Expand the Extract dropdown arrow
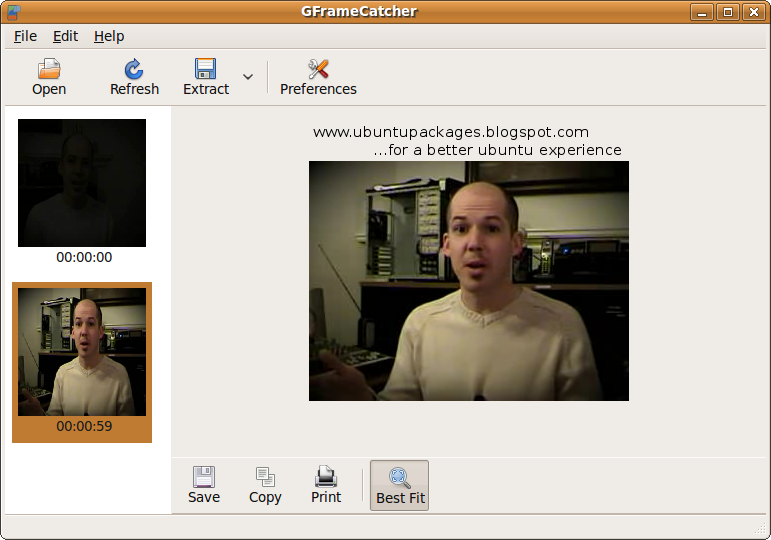The height and width of the screenshot is (540, 771). [x=248, y=77]
